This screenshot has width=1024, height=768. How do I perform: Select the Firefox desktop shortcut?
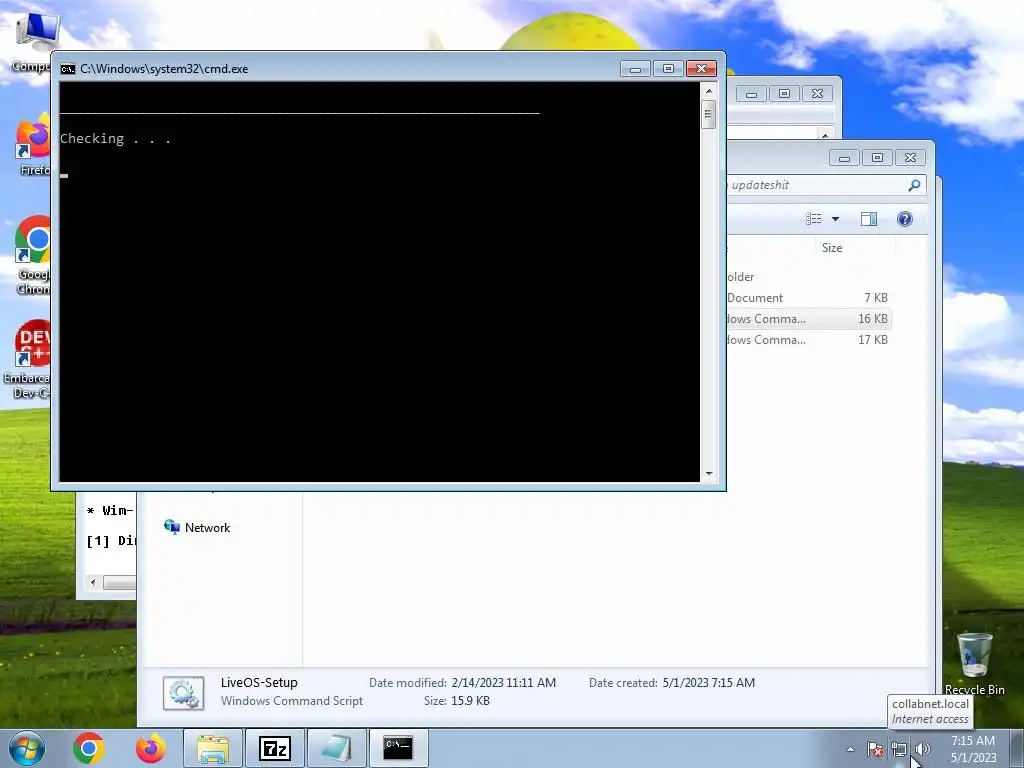click(34, 145)
